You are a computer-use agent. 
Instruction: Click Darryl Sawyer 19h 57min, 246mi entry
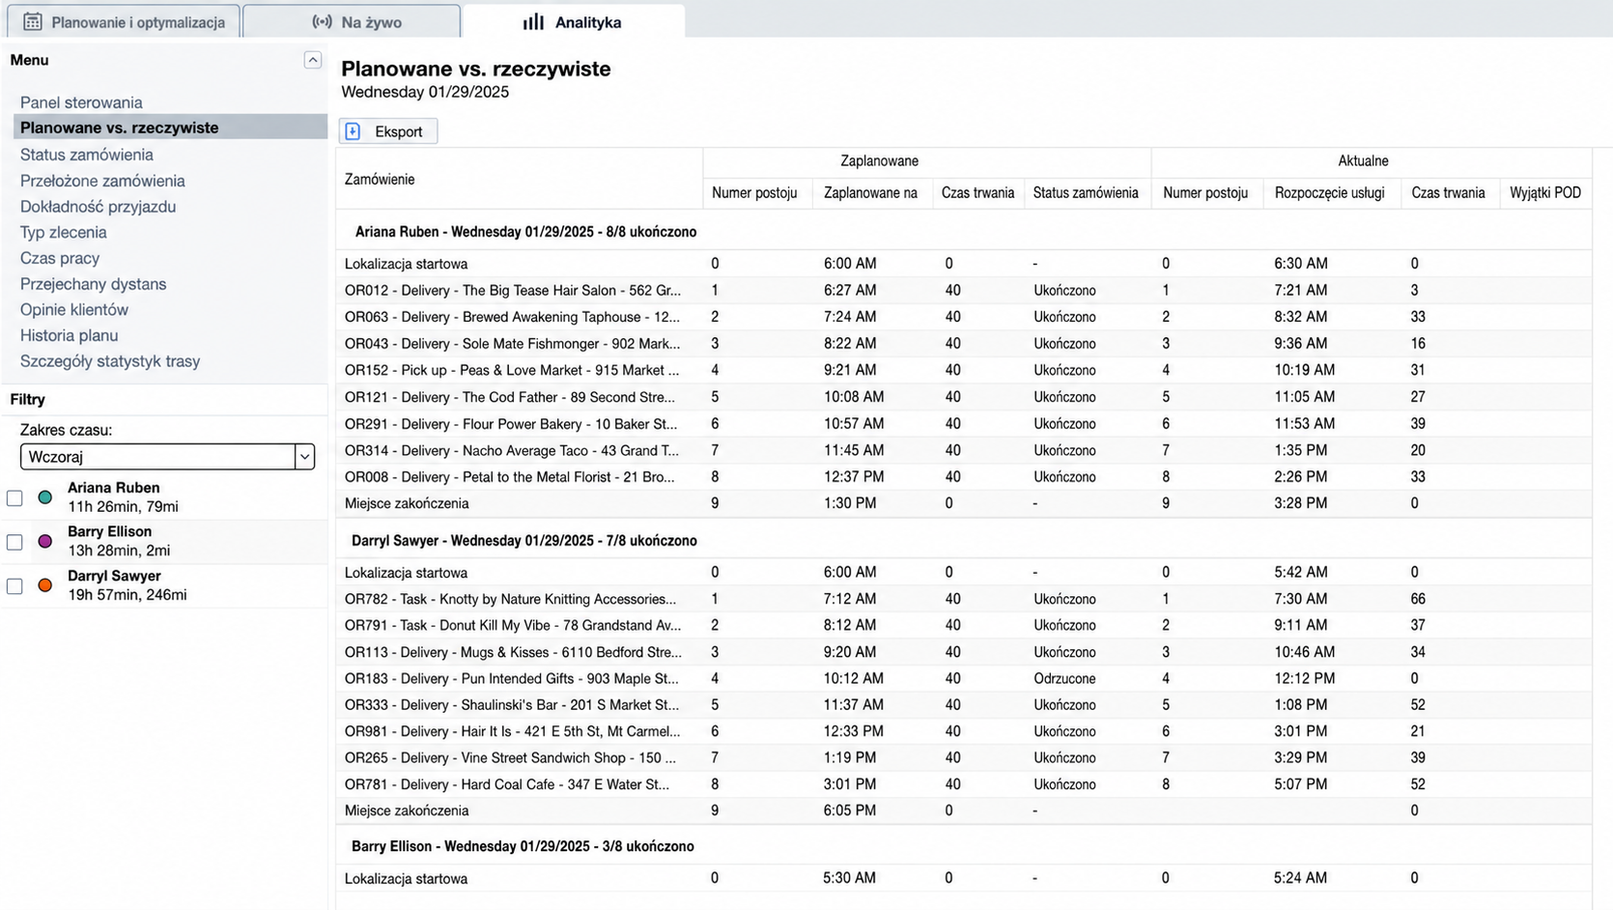pos(127,585)
